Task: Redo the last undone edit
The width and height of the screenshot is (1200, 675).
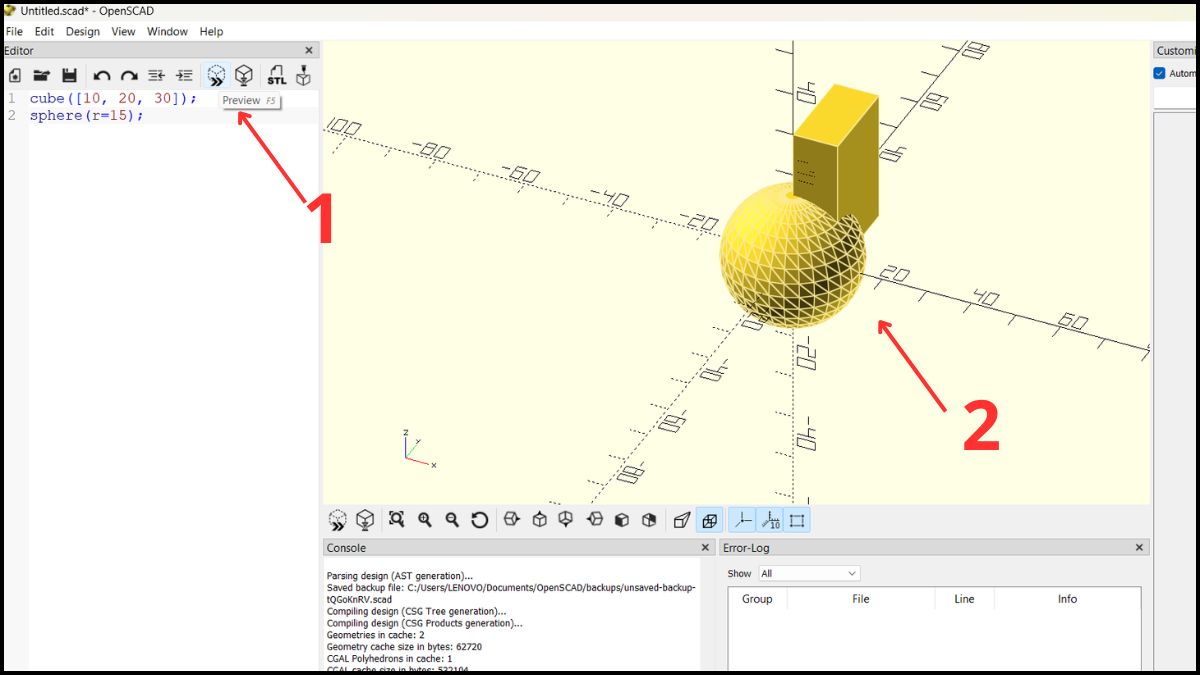Action: [x=129, y=75]
